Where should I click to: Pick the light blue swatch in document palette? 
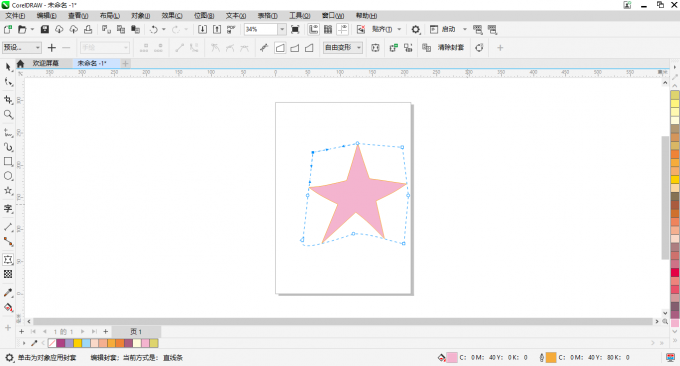[x=86, y=343]
